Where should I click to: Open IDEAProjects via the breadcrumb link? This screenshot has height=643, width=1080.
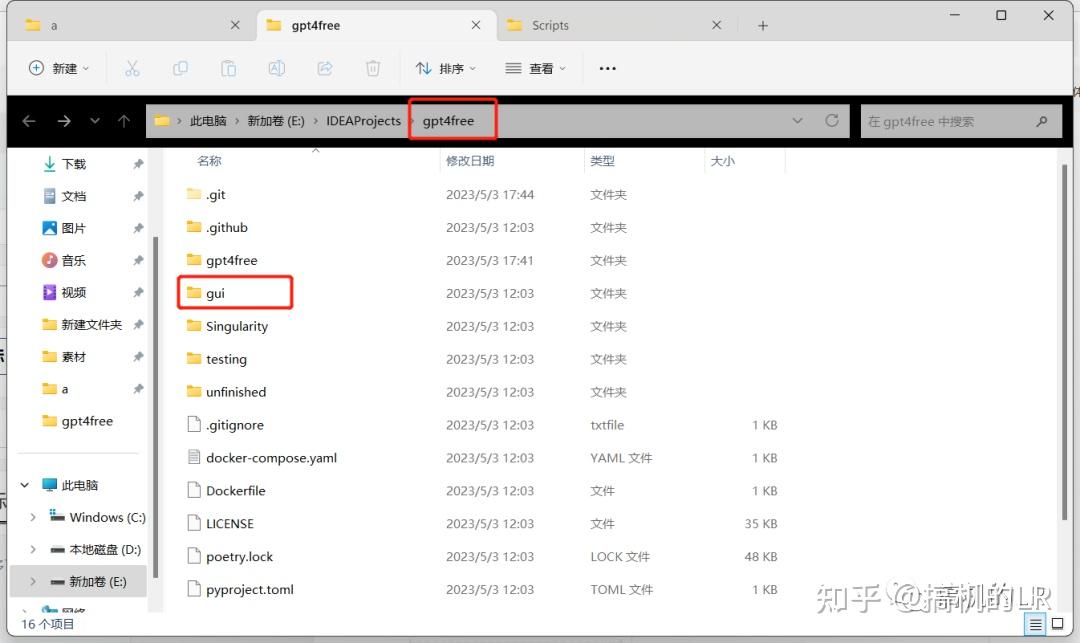click(363, 120)
